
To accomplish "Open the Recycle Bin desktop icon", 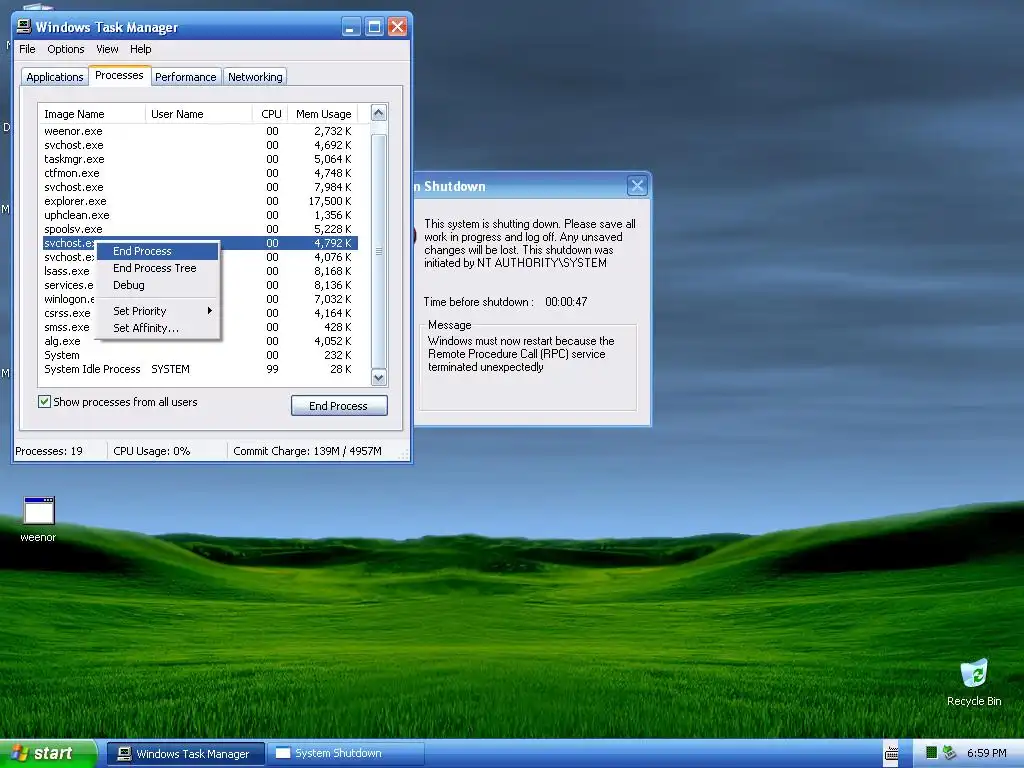I will pos(974,673).
